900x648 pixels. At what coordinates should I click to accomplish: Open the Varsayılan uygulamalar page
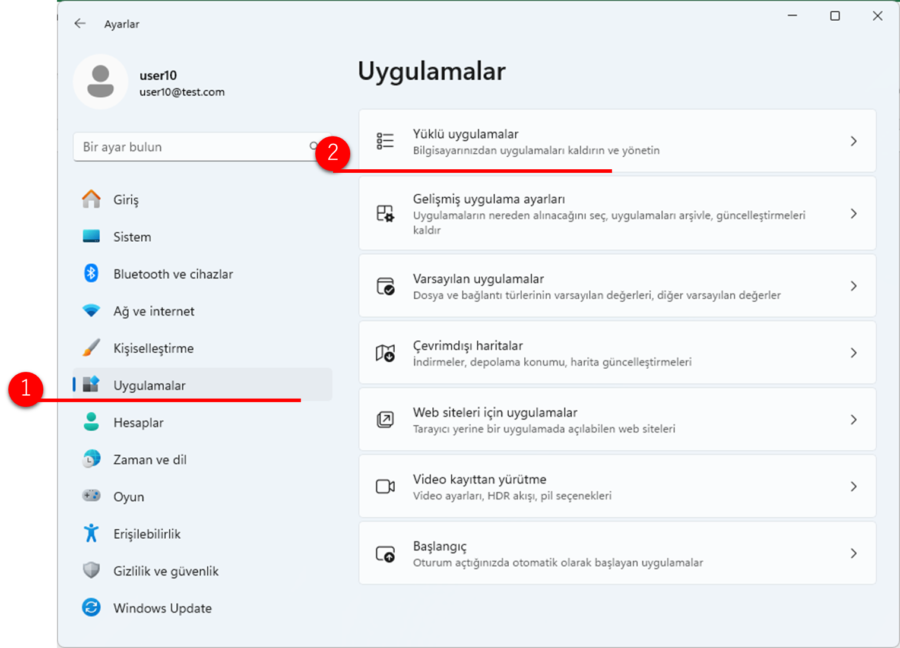(x=618, y=286)
